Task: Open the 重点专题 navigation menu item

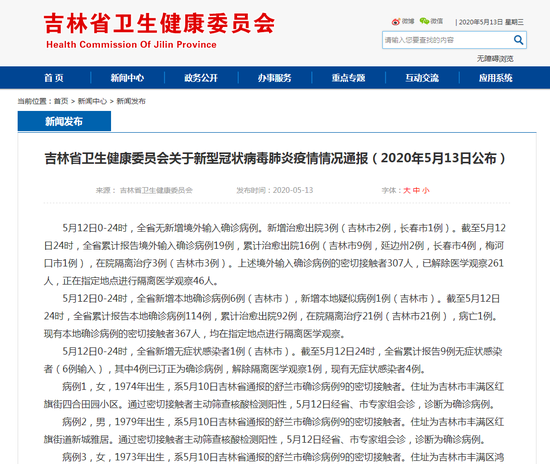Action: point(348,78)
